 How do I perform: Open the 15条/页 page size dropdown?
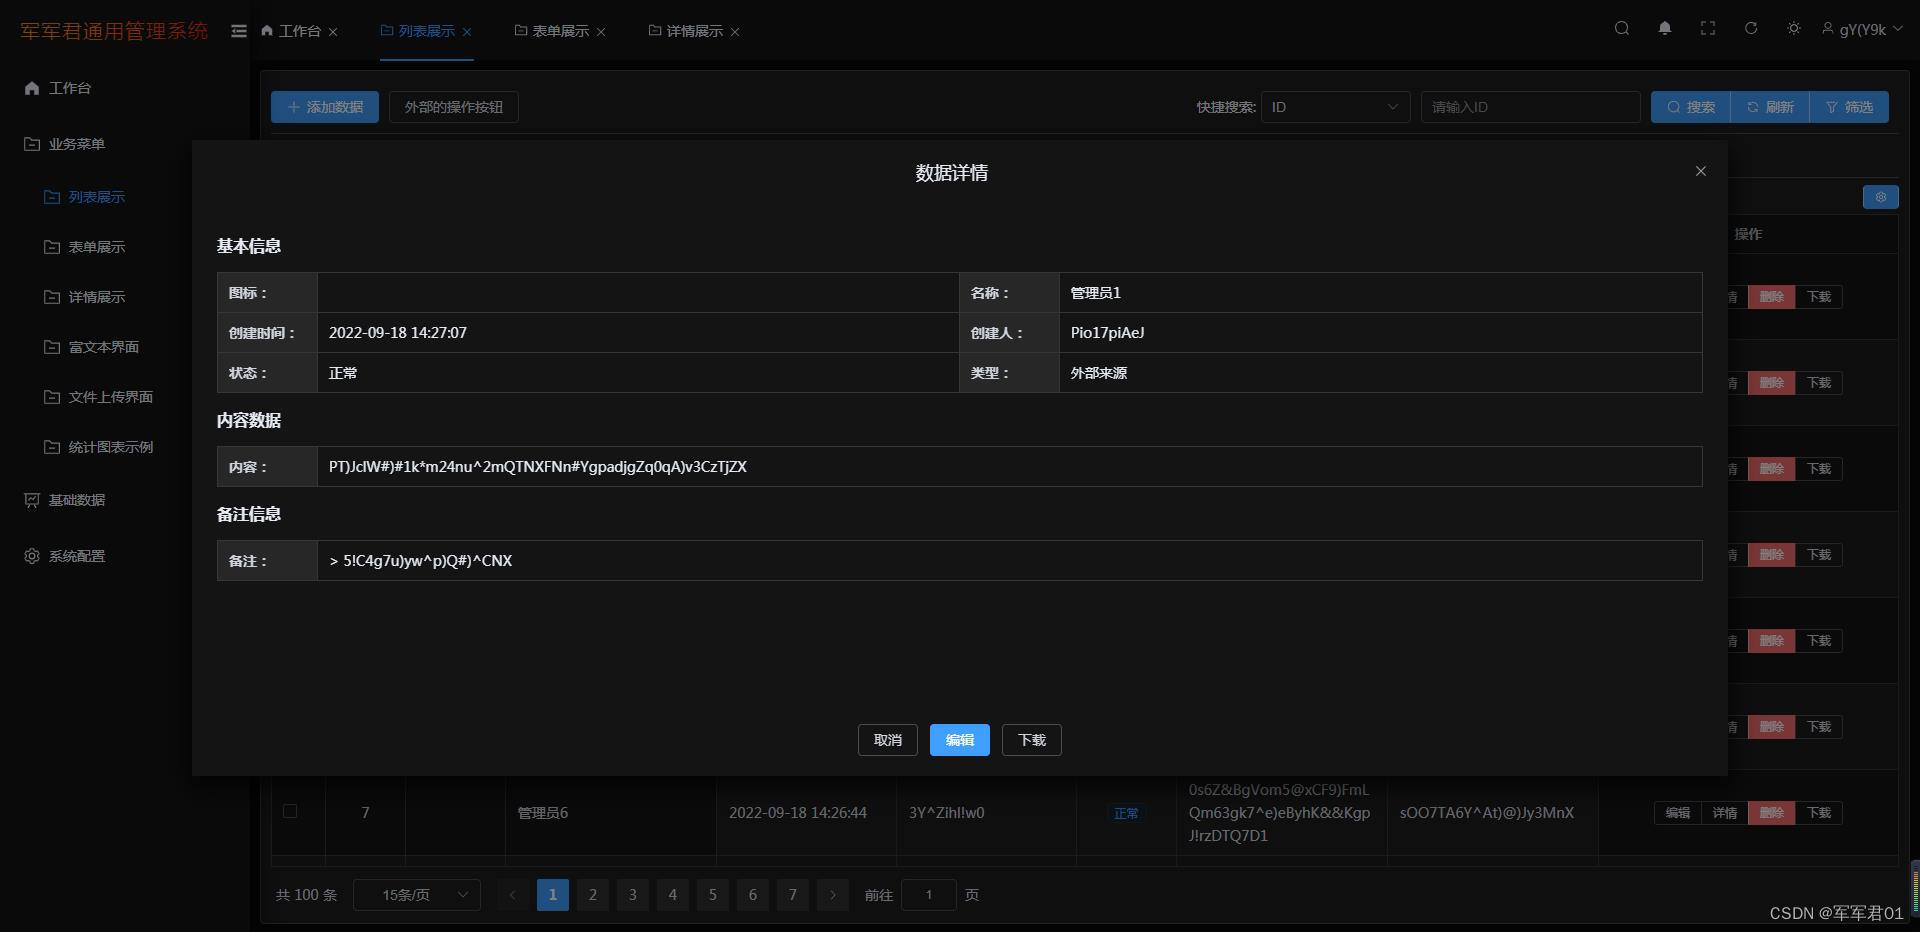point(417,895)
